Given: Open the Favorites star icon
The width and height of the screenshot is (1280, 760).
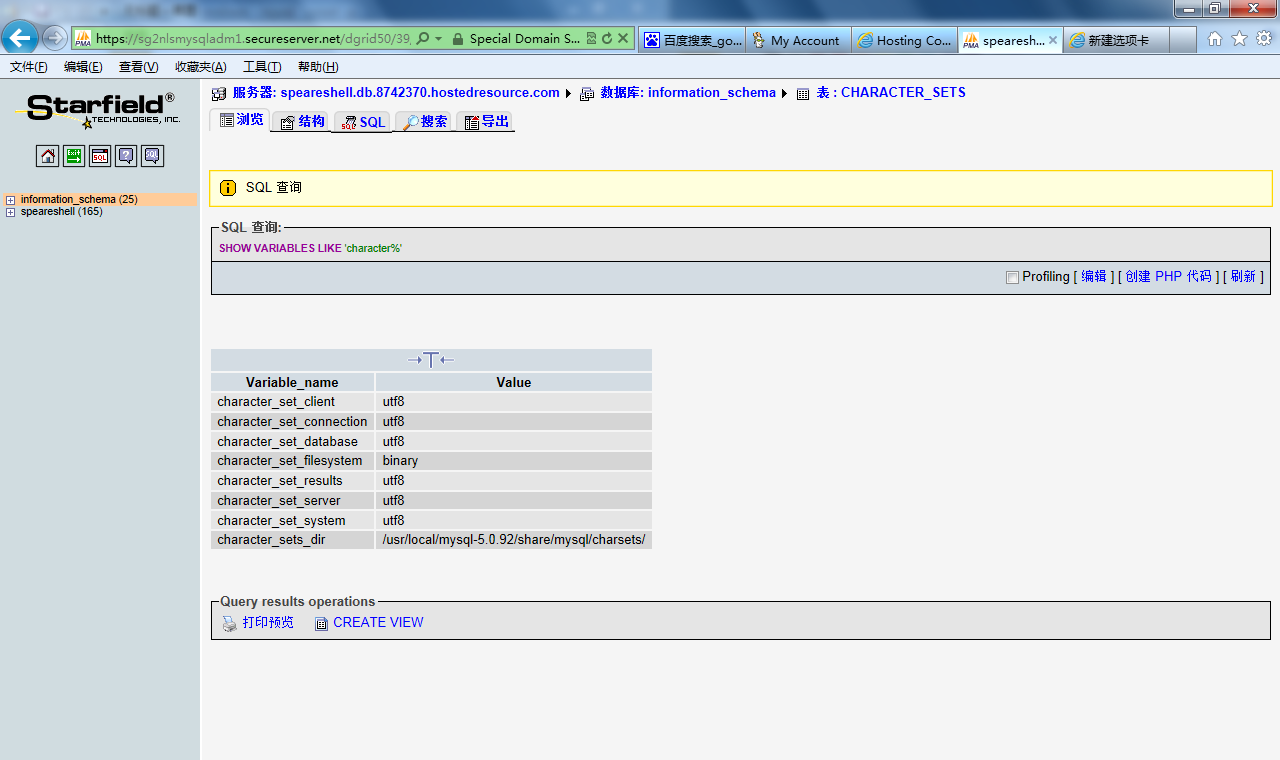Looking at the screenshot, I should (1239, 39).
